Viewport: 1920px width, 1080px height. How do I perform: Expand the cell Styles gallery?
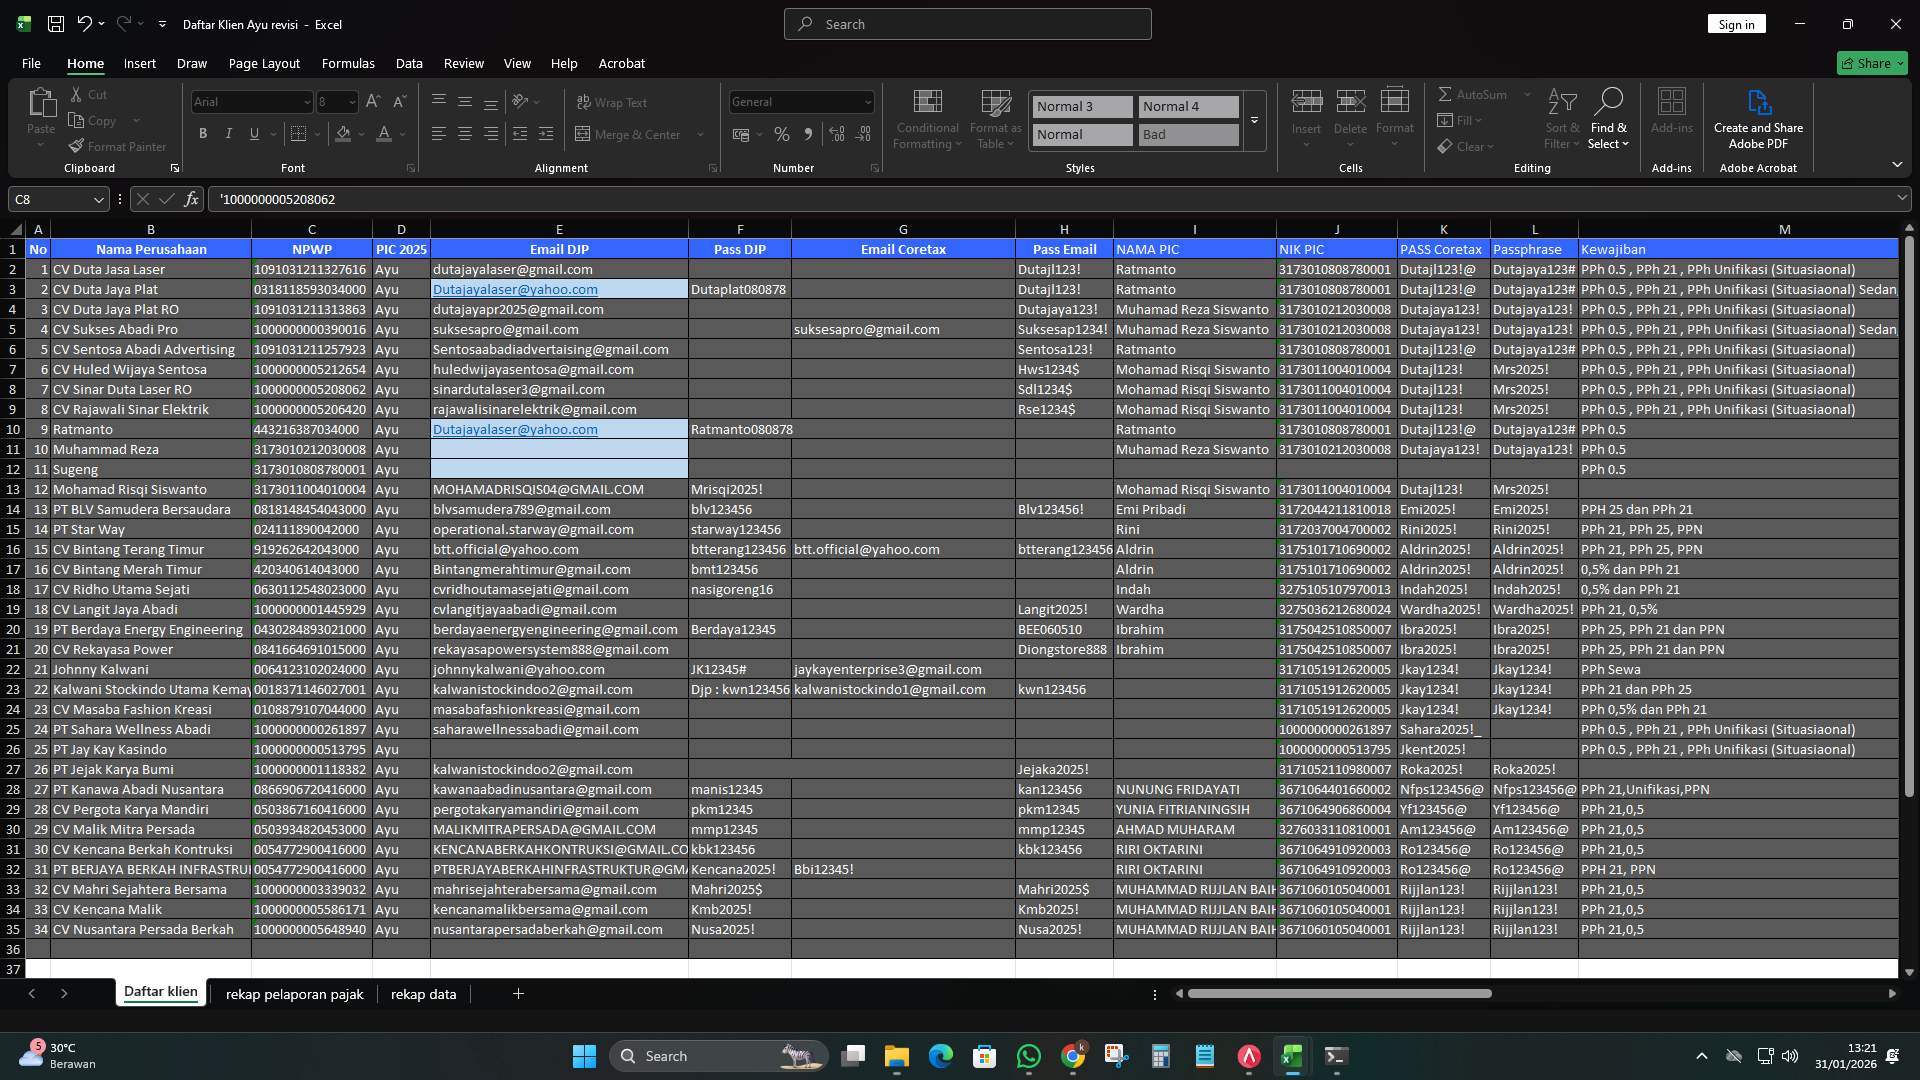1254,121
